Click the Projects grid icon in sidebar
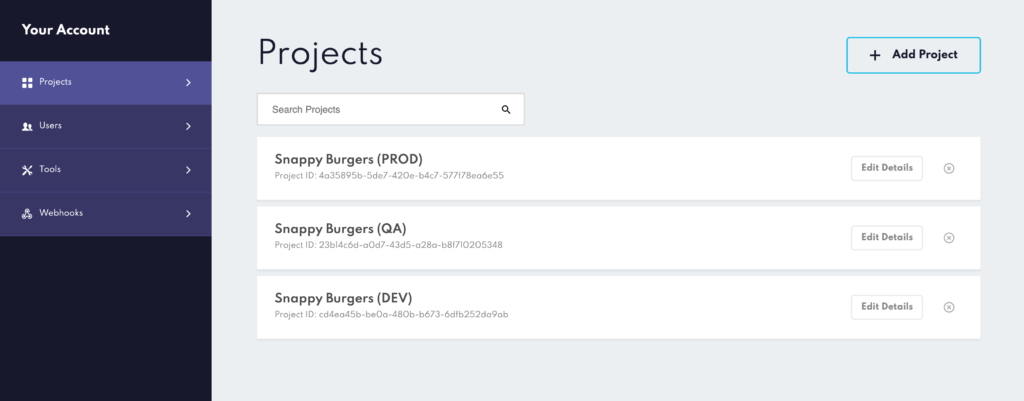Screen dimensions: 1024x401 pos(28,82)
